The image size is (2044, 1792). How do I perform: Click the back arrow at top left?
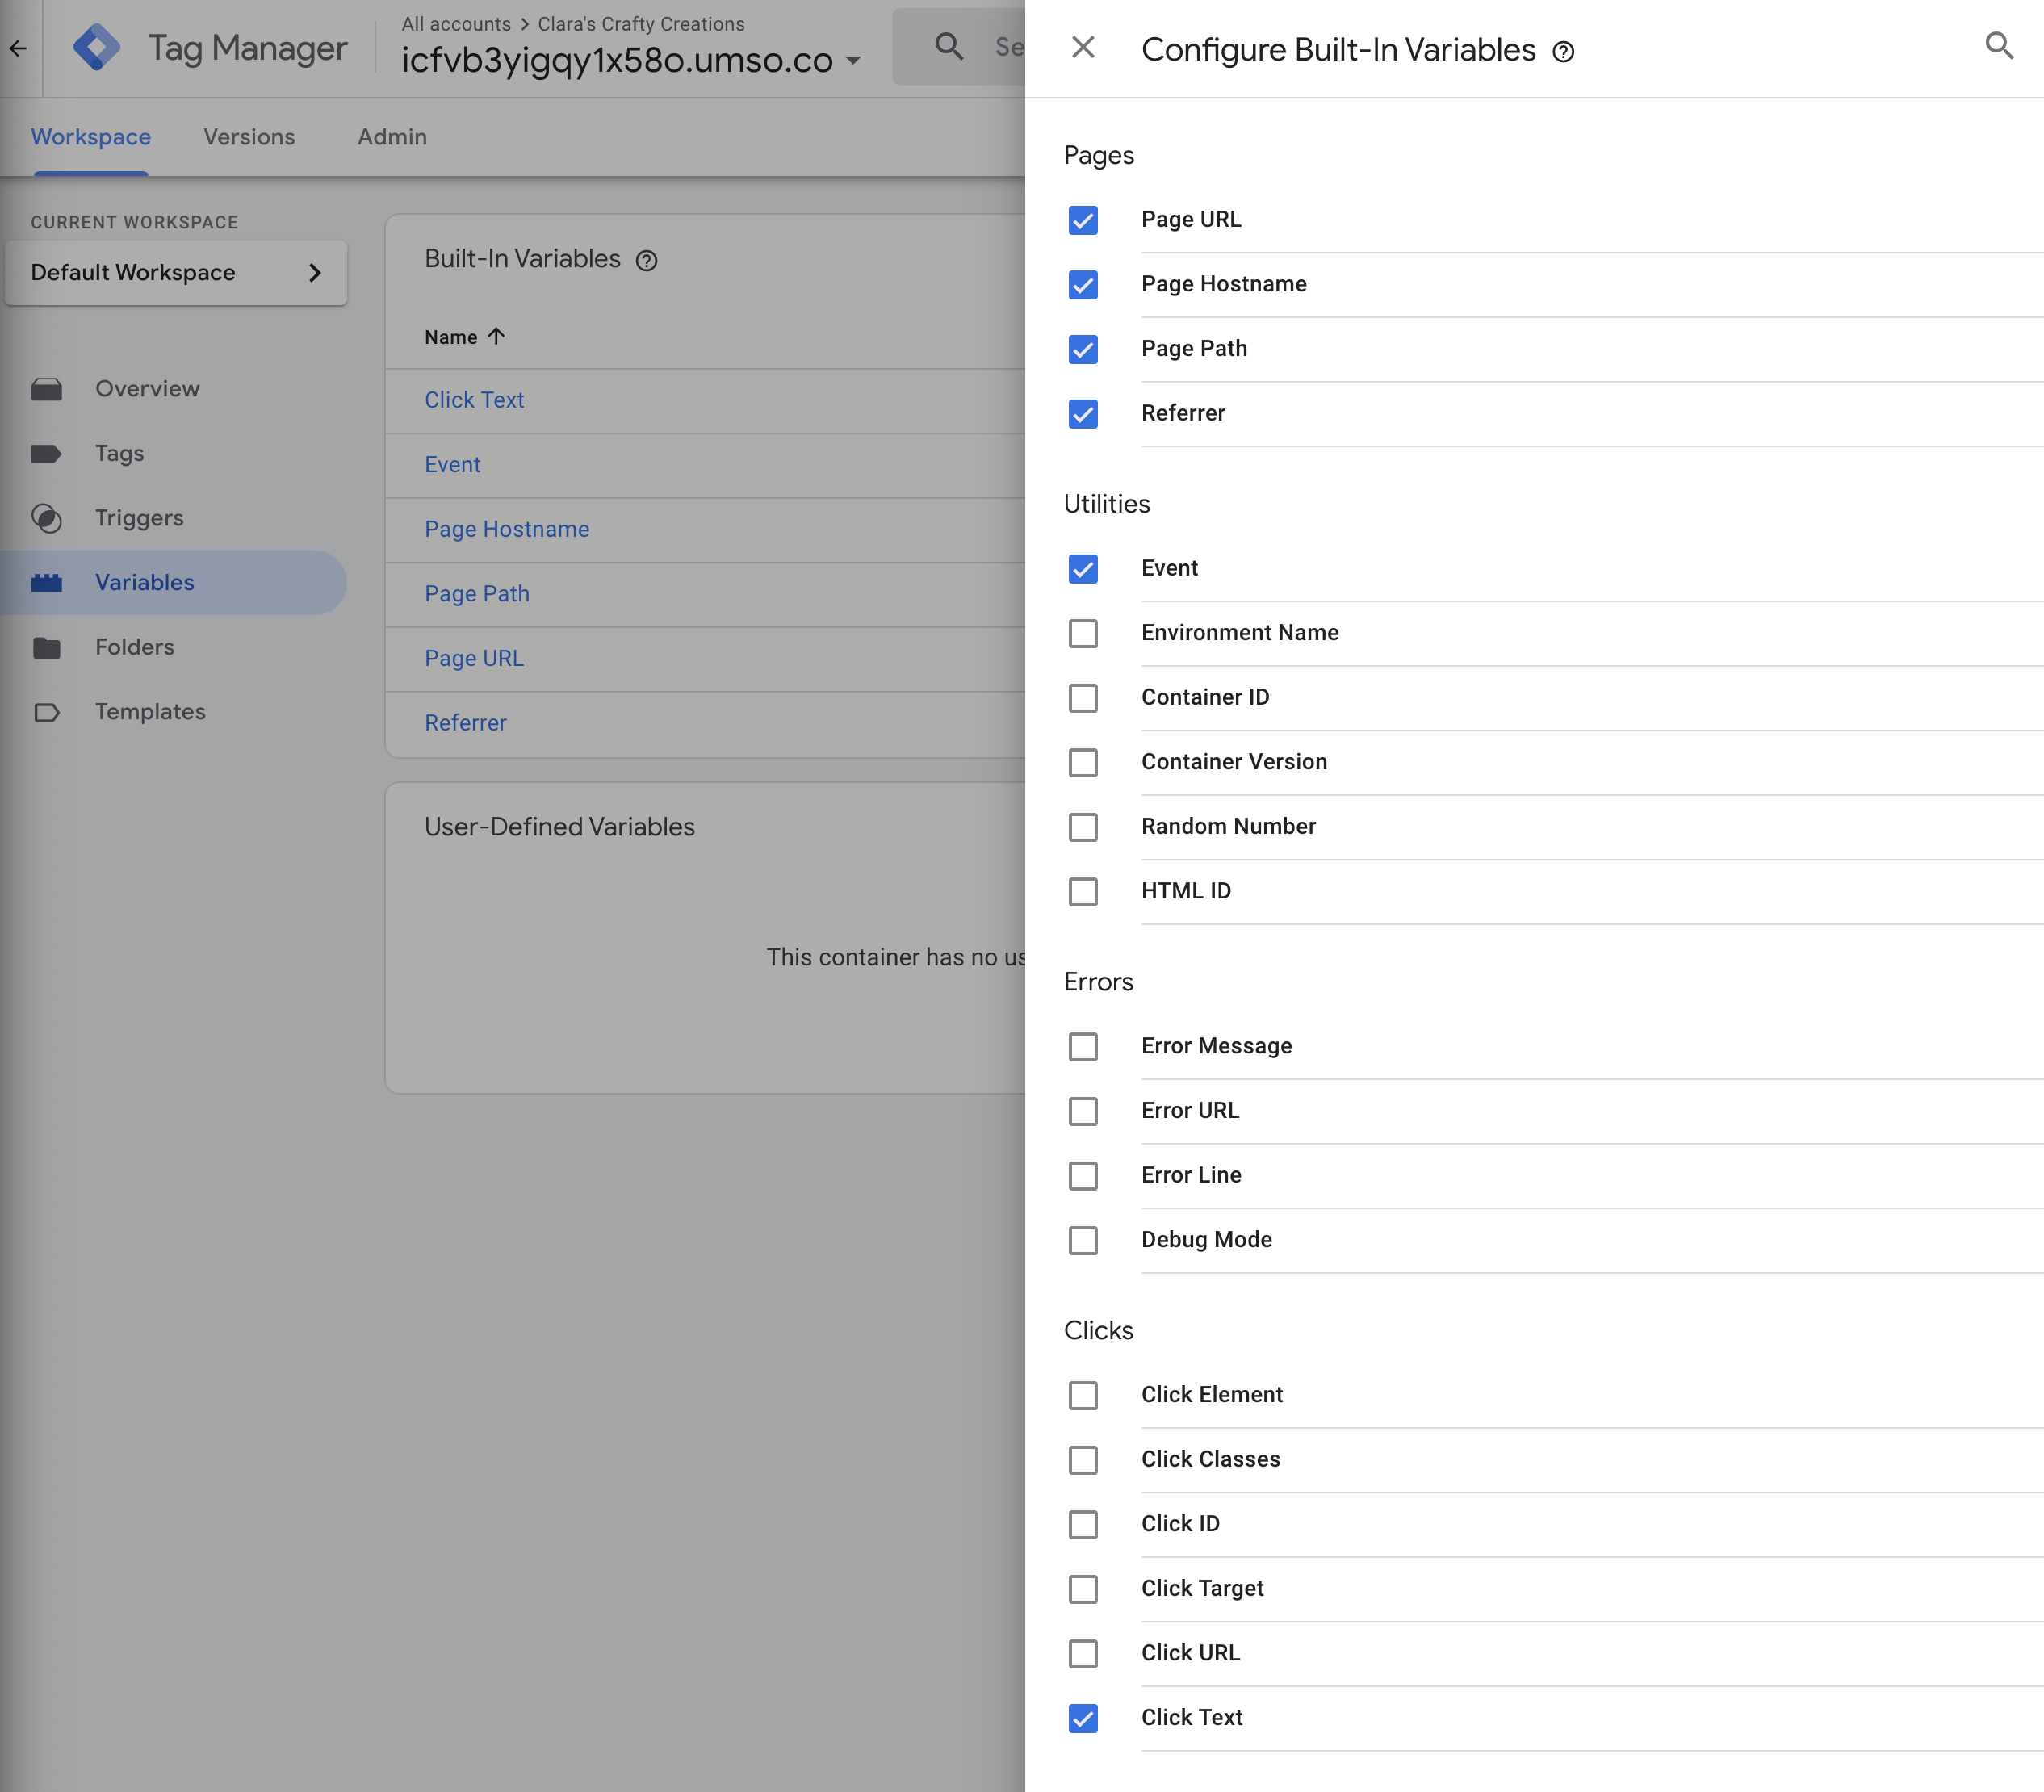(18, 48)
